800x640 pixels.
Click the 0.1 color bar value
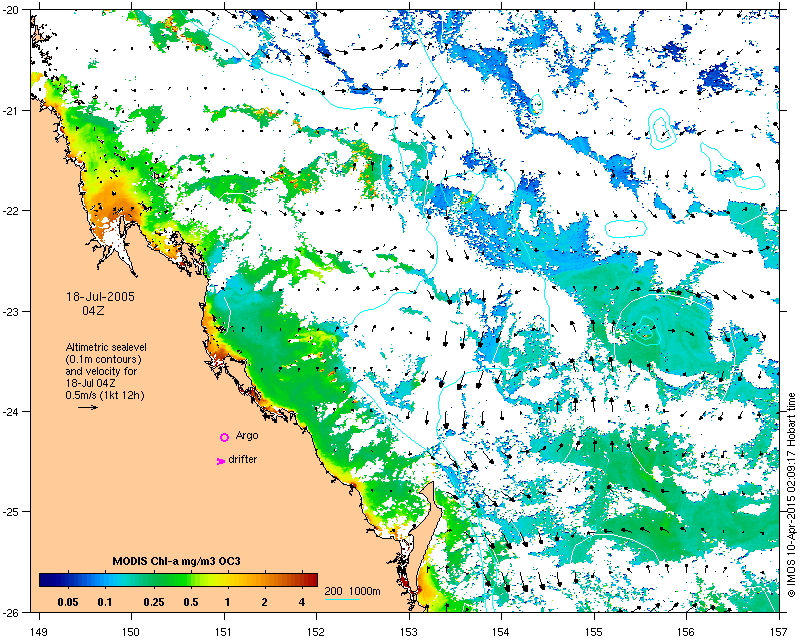(105, 602)
